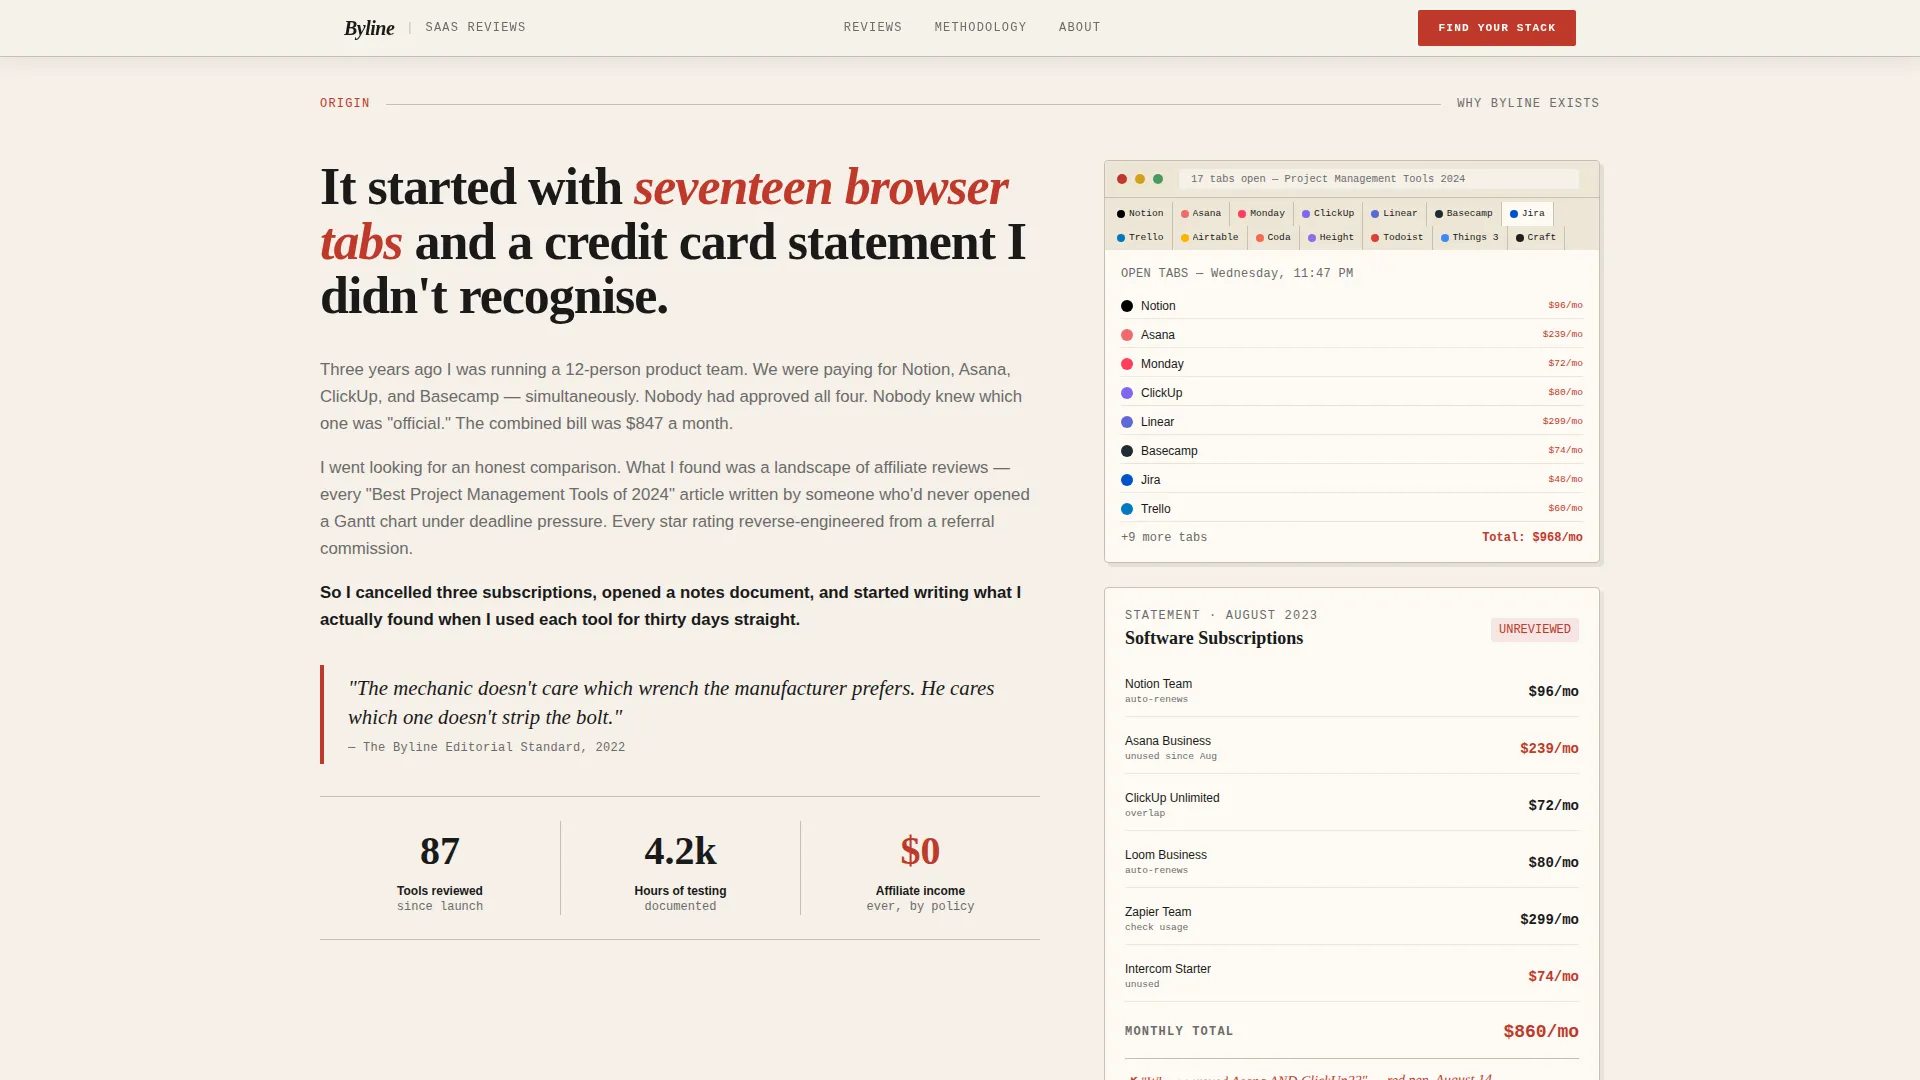The width and height of the screenshot is (1920, 1080).
Task: Open the Reviews nav link
Action: tap(872, 27)
